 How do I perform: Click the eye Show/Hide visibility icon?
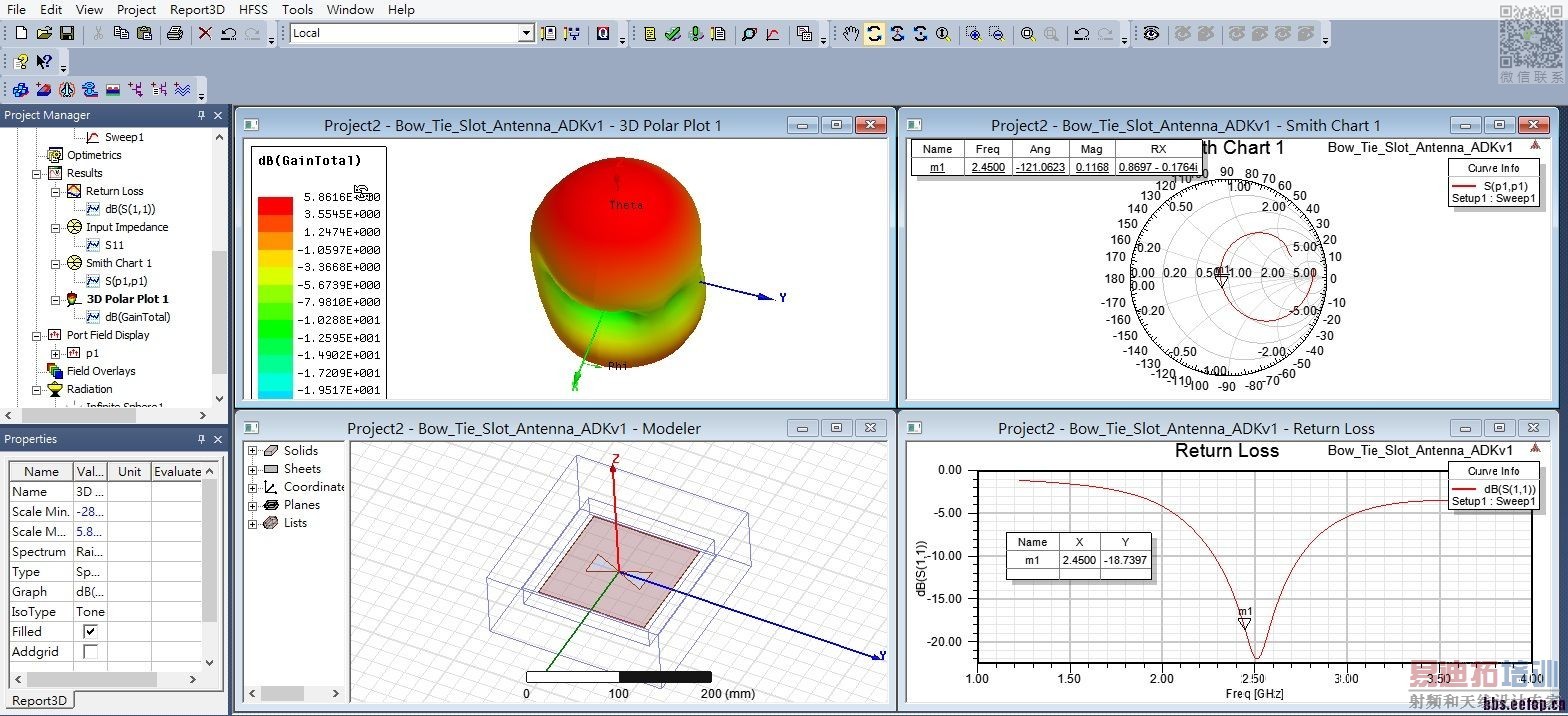click(x=1152, y=34)
